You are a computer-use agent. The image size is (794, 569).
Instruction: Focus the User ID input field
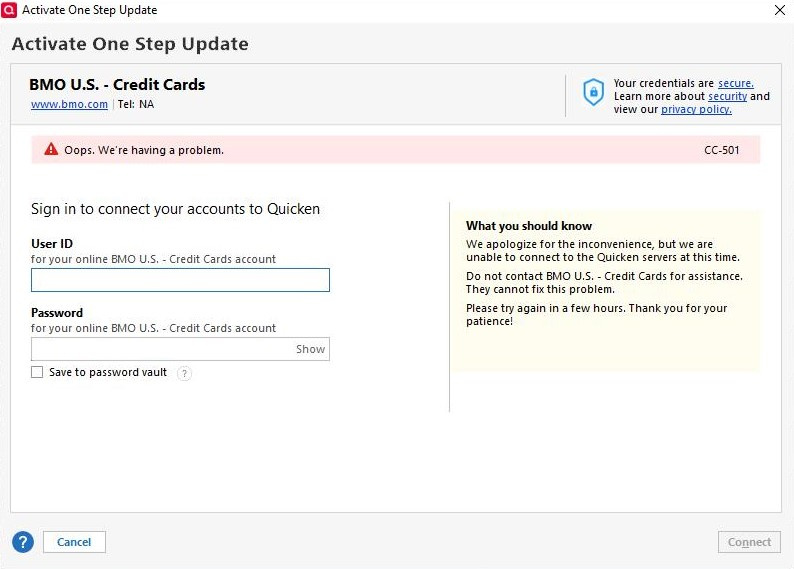coord(180,280)
